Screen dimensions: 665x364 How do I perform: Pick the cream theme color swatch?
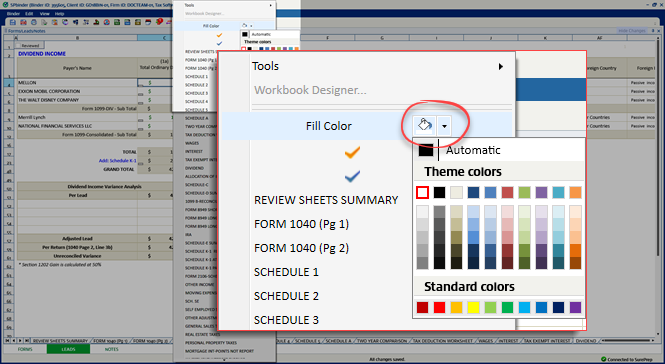pos(456,193)
